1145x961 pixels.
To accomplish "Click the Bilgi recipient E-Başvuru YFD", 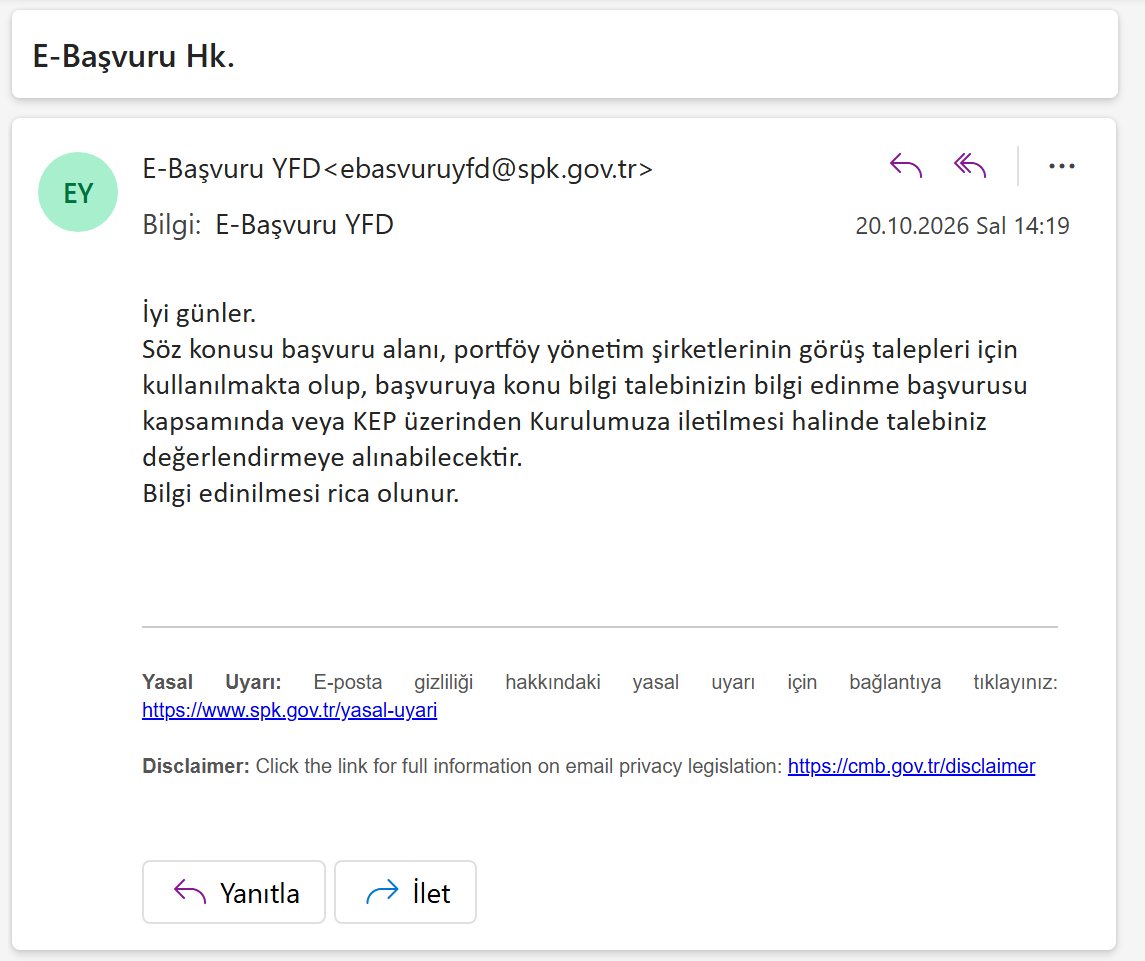I will pyautogui.click(x=305, y=224).
